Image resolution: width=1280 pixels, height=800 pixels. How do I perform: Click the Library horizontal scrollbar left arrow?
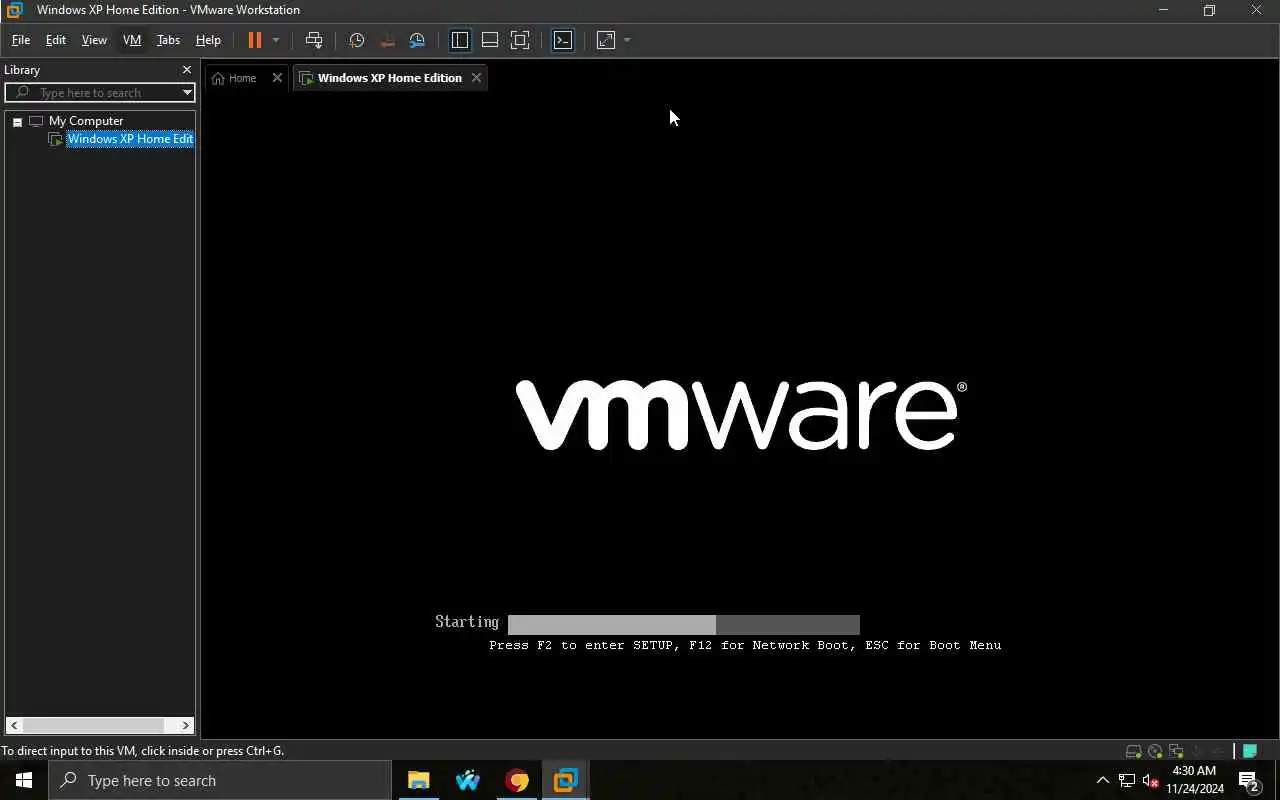click(14, 726)
